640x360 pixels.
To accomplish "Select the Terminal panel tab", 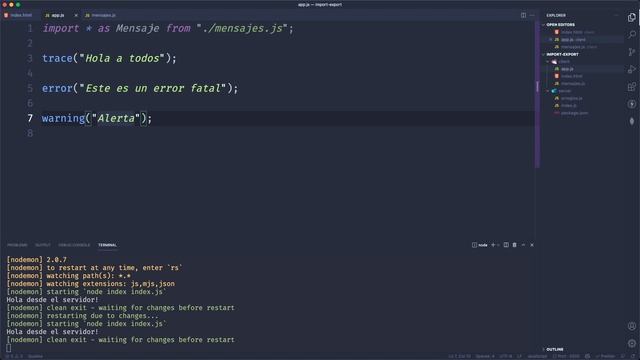I will coord(107,245).
